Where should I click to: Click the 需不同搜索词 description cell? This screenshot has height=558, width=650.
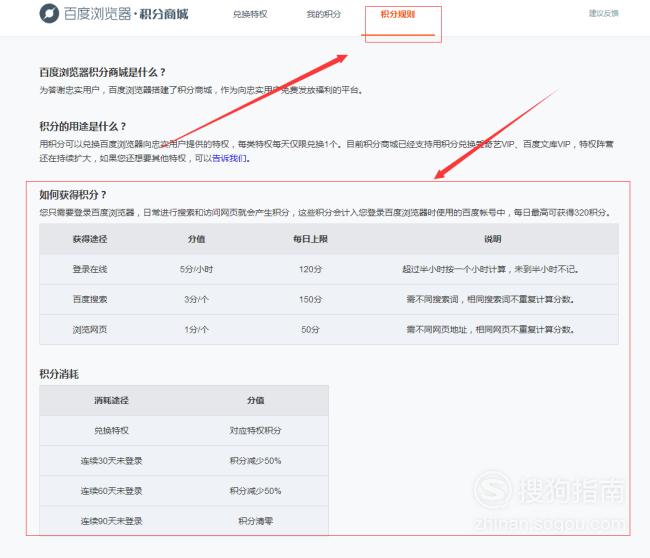pyautogui.click(x=490, y=299)
